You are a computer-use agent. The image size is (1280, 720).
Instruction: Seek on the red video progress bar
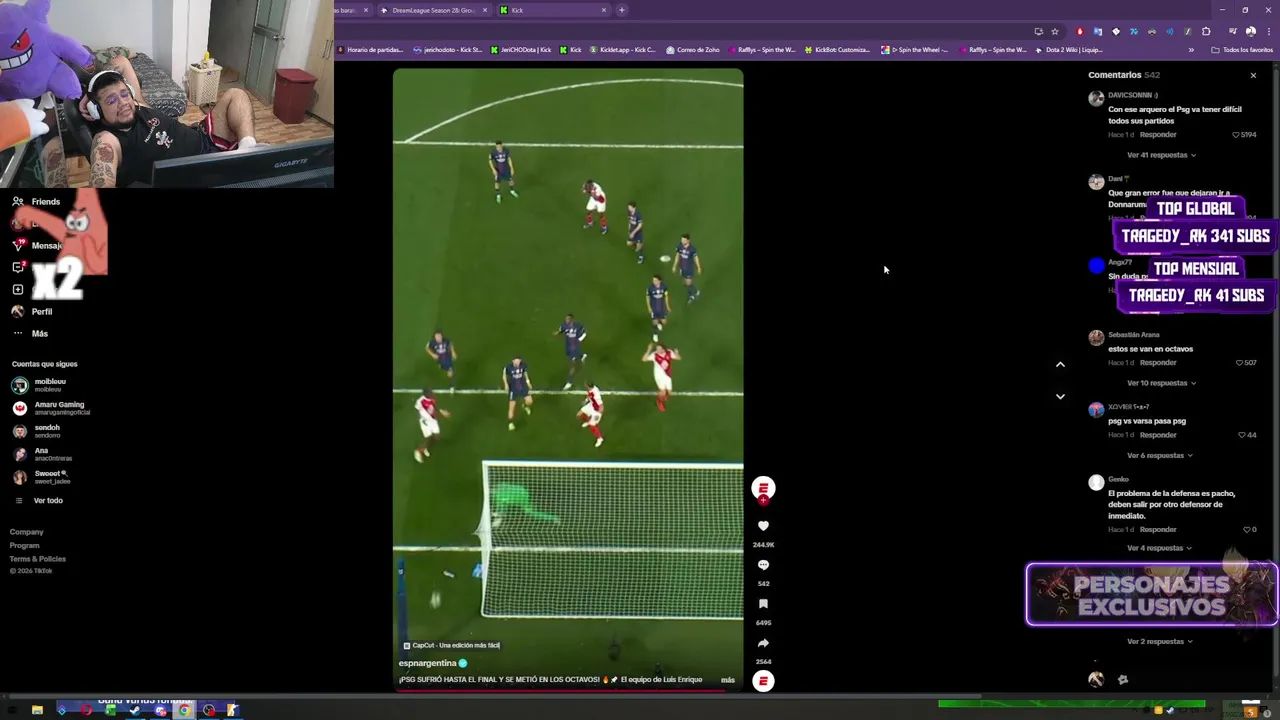coord(568,690)
